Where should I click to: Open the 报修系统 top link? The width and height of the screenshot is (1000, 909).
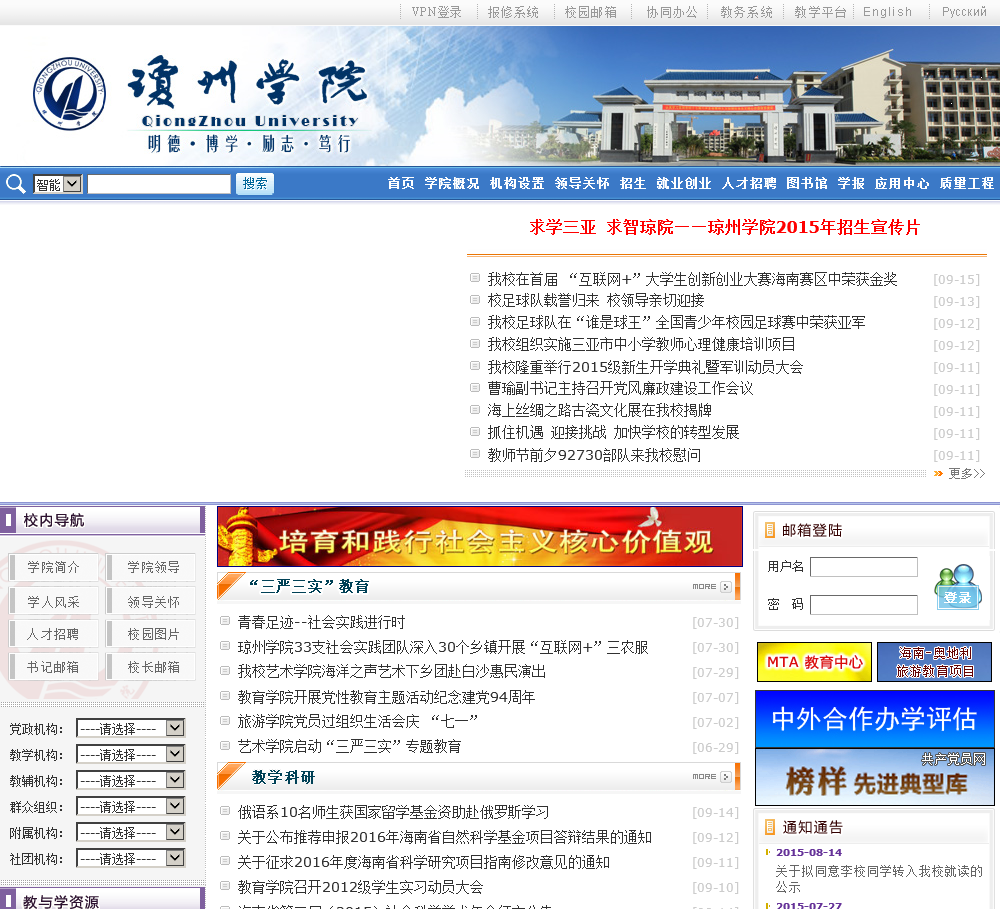pyautogui.click(x=513, y=12)
